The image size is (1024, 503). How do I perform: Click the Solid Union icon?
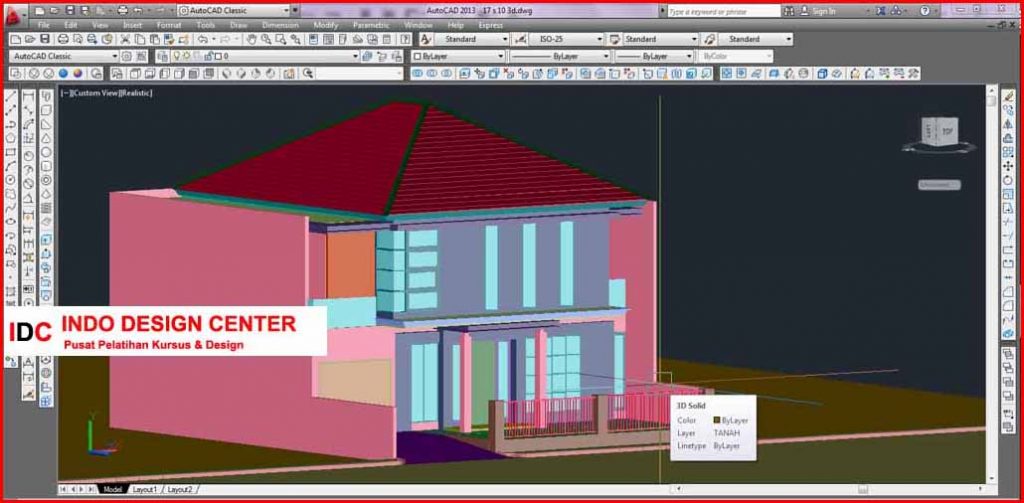tap(417, 73)
